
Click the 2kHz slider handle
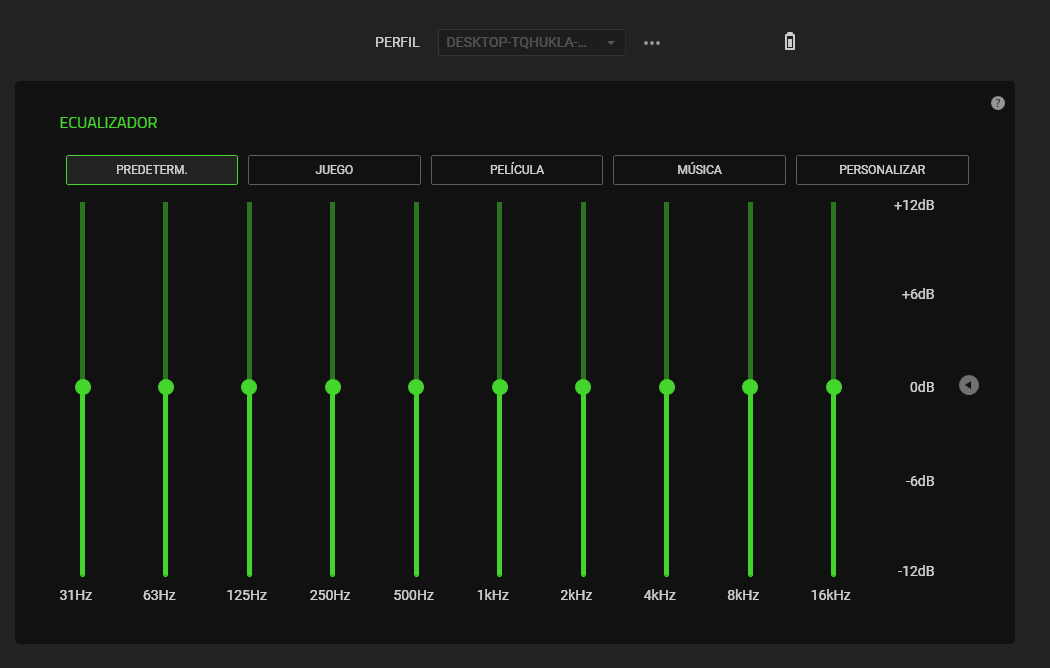[583, 387]
